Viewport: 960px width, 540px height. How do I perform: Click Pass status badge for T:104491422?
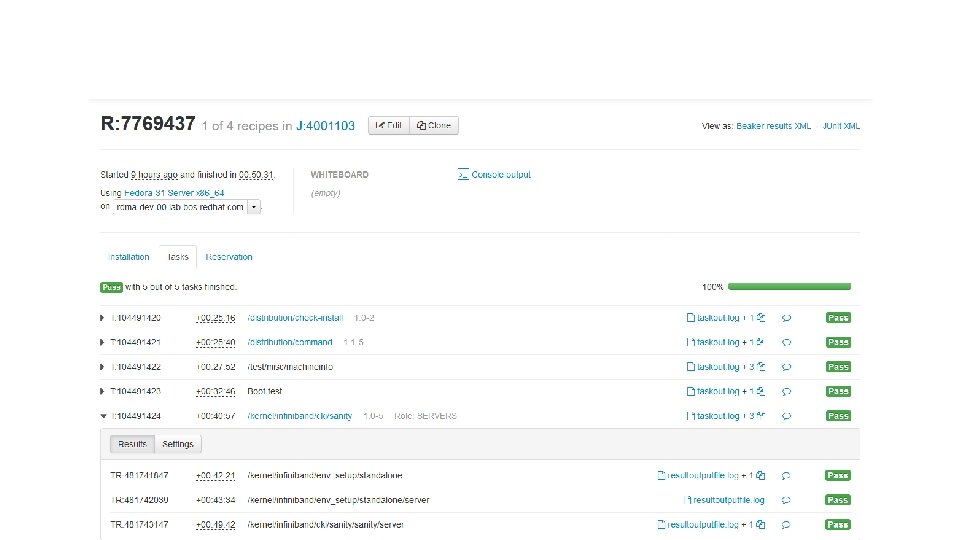[x=838, y=367]
